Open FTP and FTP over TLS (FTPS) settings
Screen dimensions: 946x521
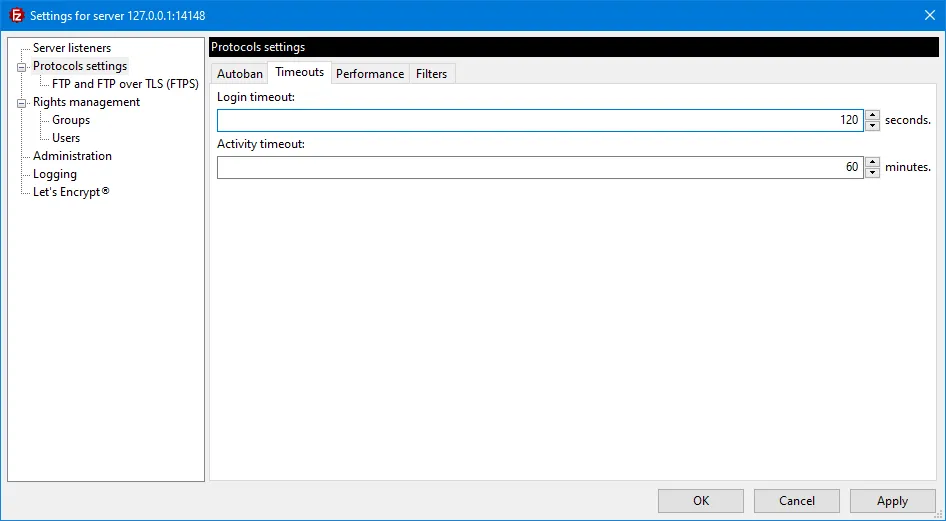point(125,84)
